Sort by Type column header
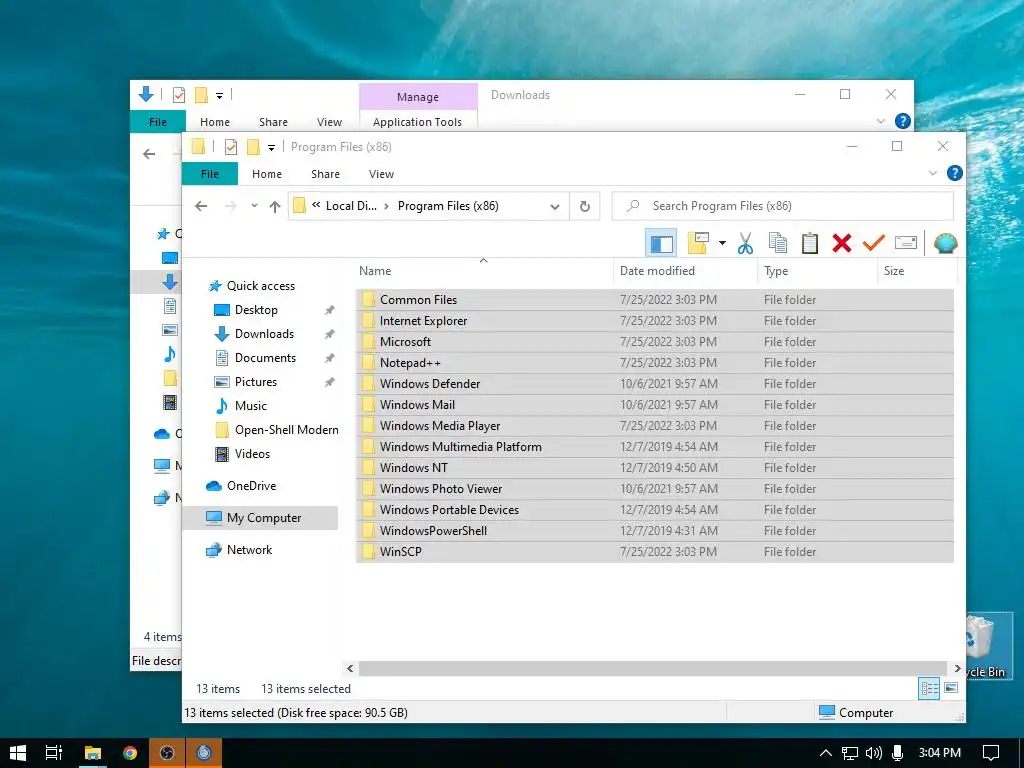 (x=817, y=271)
